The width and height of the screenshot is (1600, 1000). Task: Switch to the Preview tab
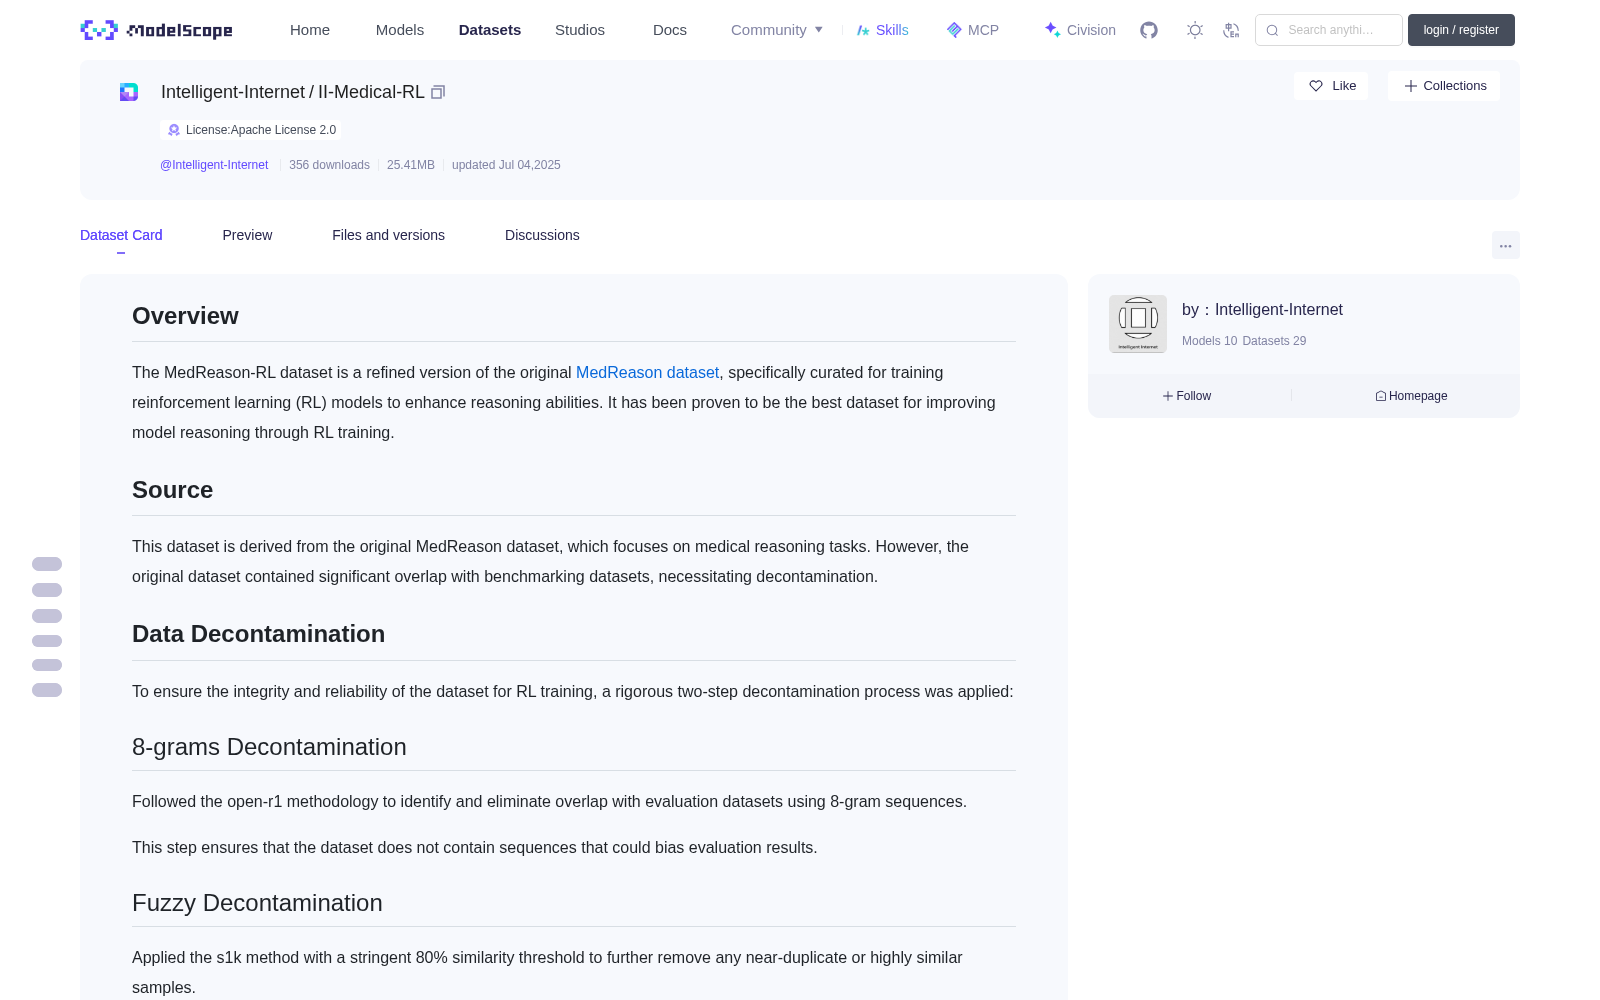(x=247, y=235)
